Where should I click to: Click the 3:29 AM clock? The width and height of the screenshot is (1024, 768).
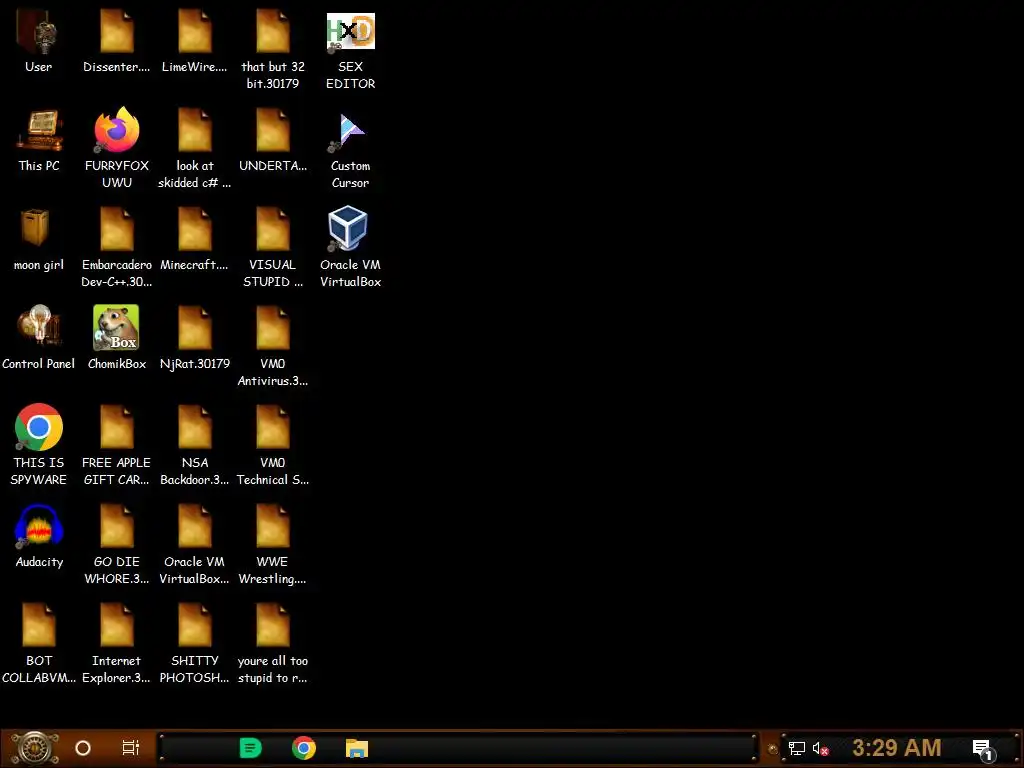tap(897, 748)
